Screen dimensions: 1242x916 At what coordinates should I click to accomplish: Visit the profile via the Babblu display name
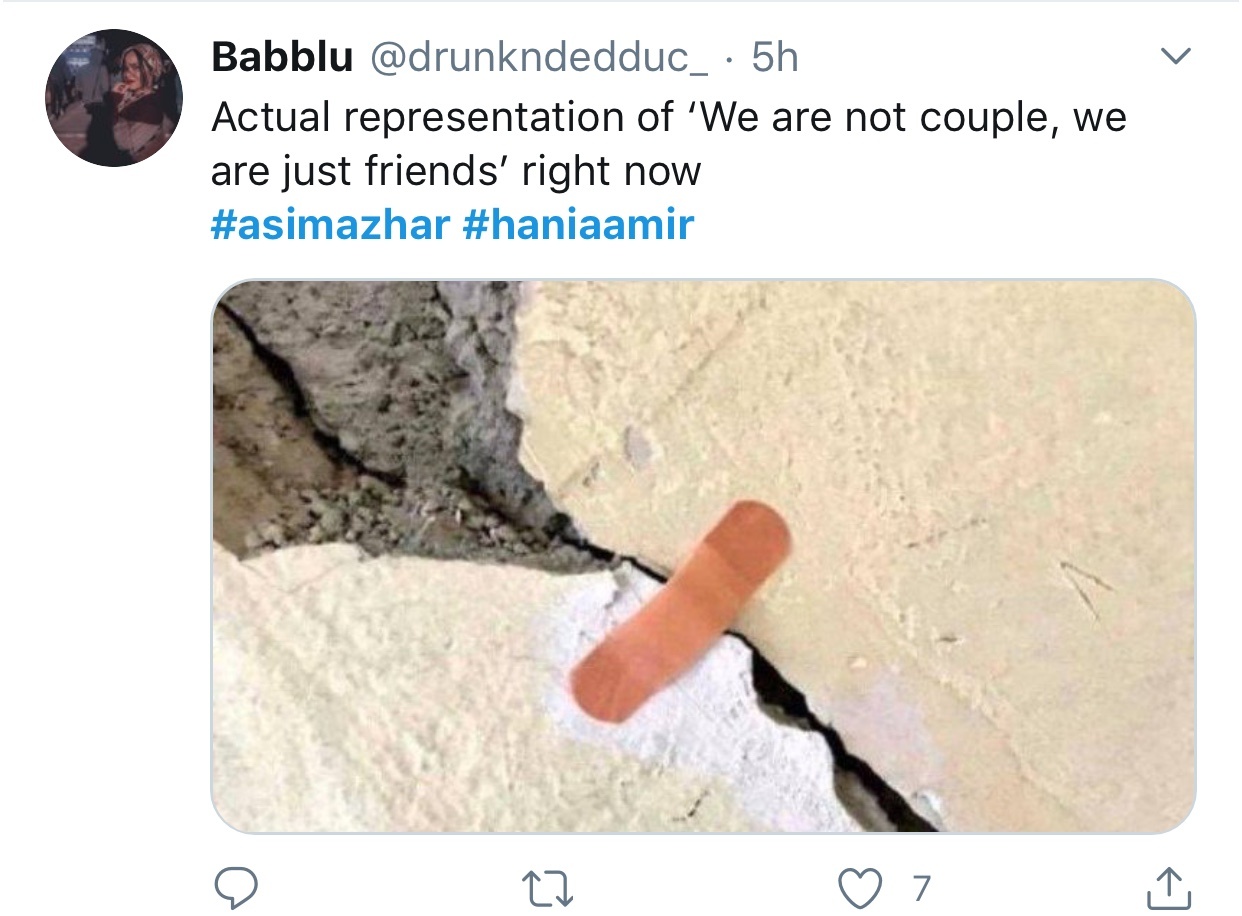point(282,58)
